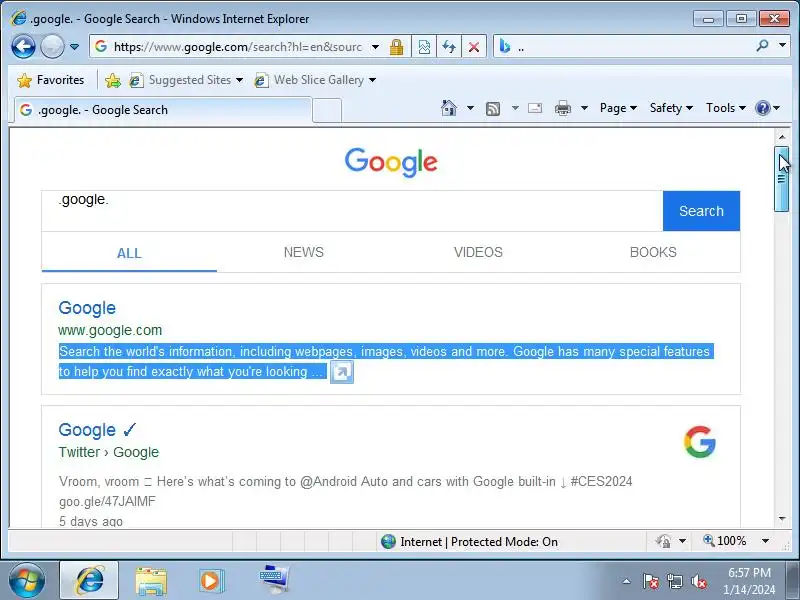
Task: Open a new blank tab
Action: coord(327,110)
